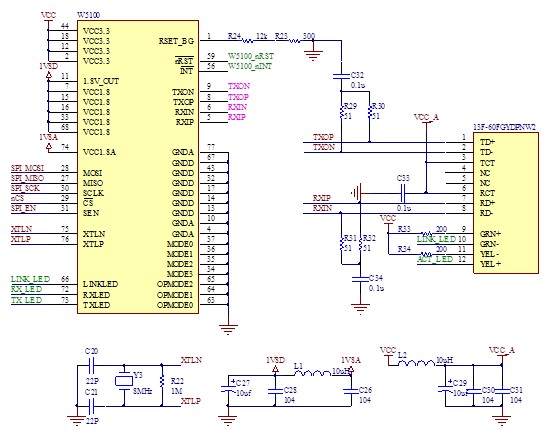
Task: Click capacitor C33 designator
Action: tap(403, 178)
